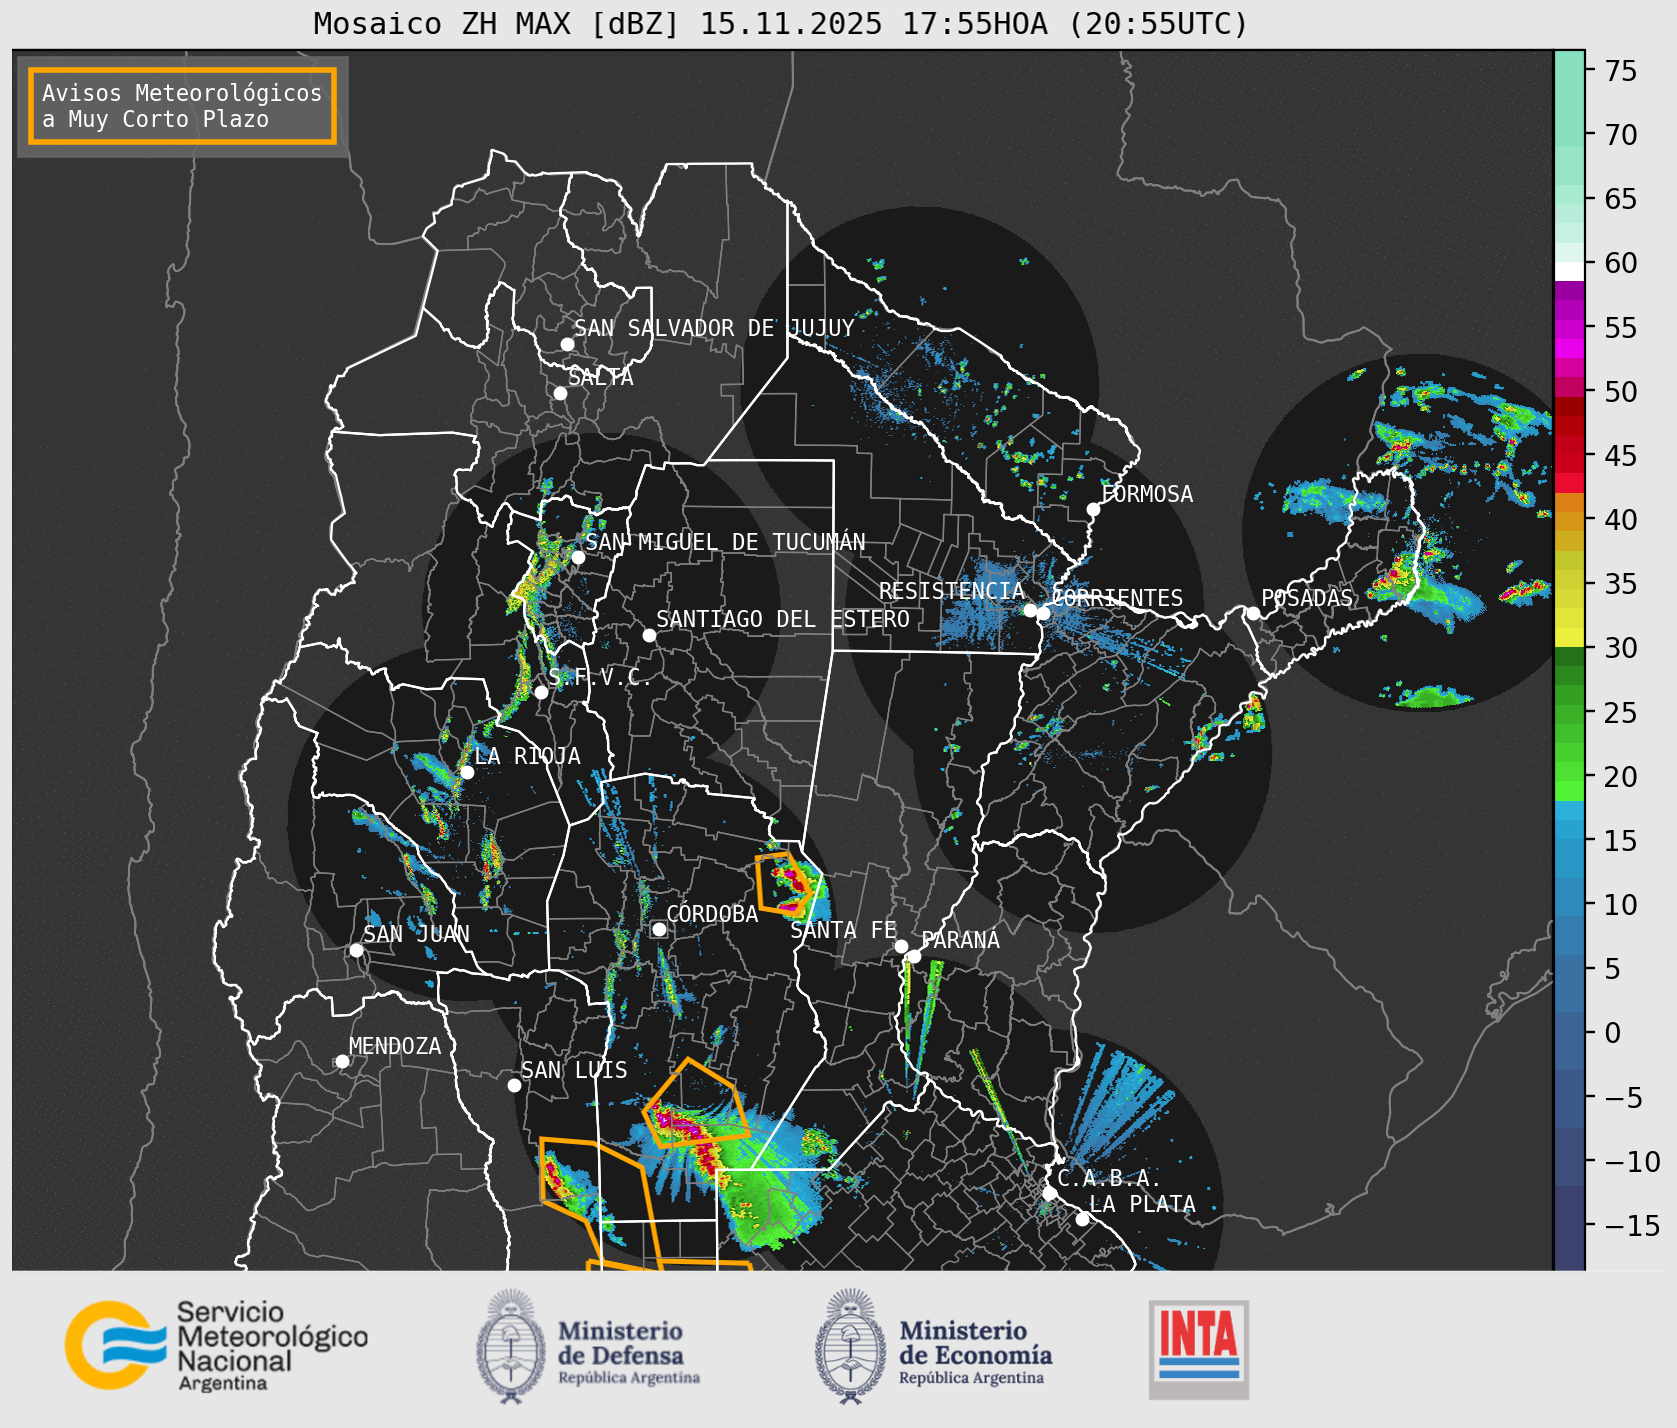Screen dimensions: 1677x1428
Task: Click the CÓRDOBA label
Action: point(712,914)
